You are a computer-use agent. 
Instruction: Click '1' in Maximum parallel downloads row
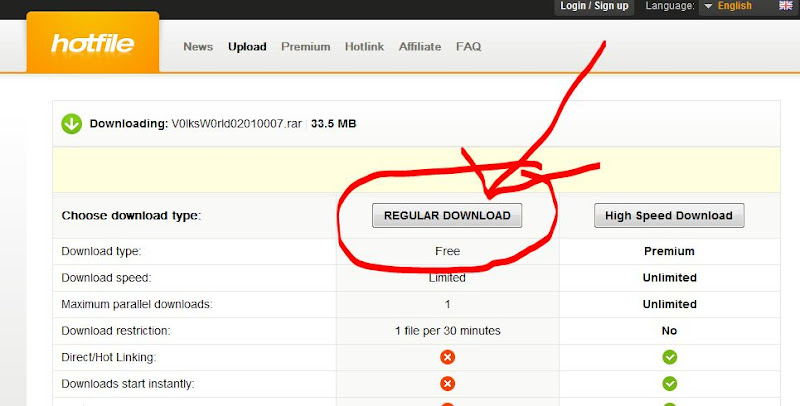pos(447,304)
